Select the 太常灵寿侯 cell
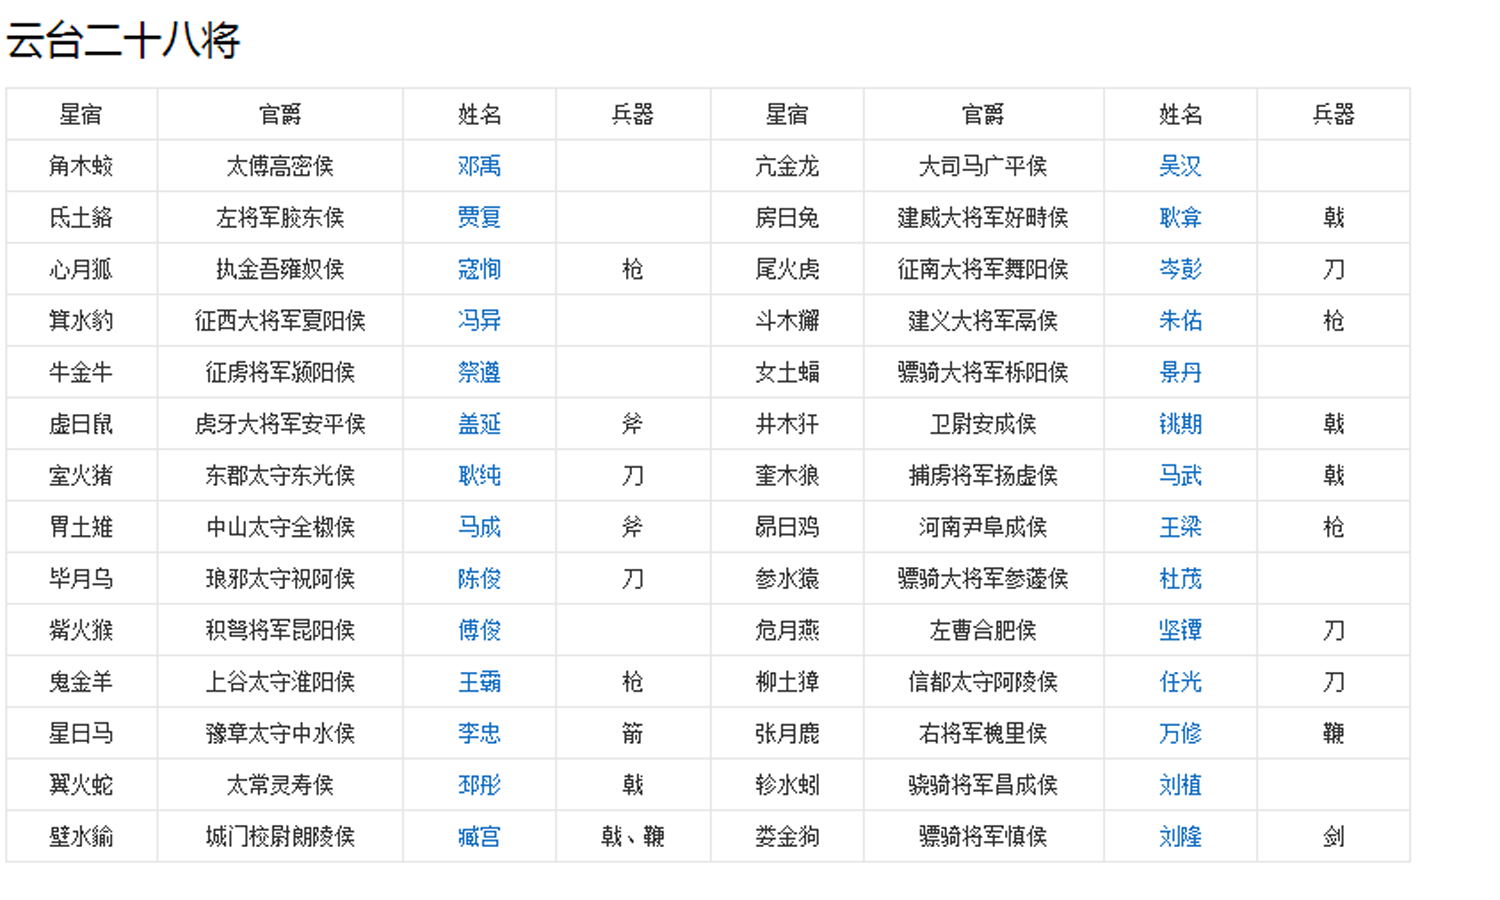Screen dimensions: 1500x900 (280, 785)
